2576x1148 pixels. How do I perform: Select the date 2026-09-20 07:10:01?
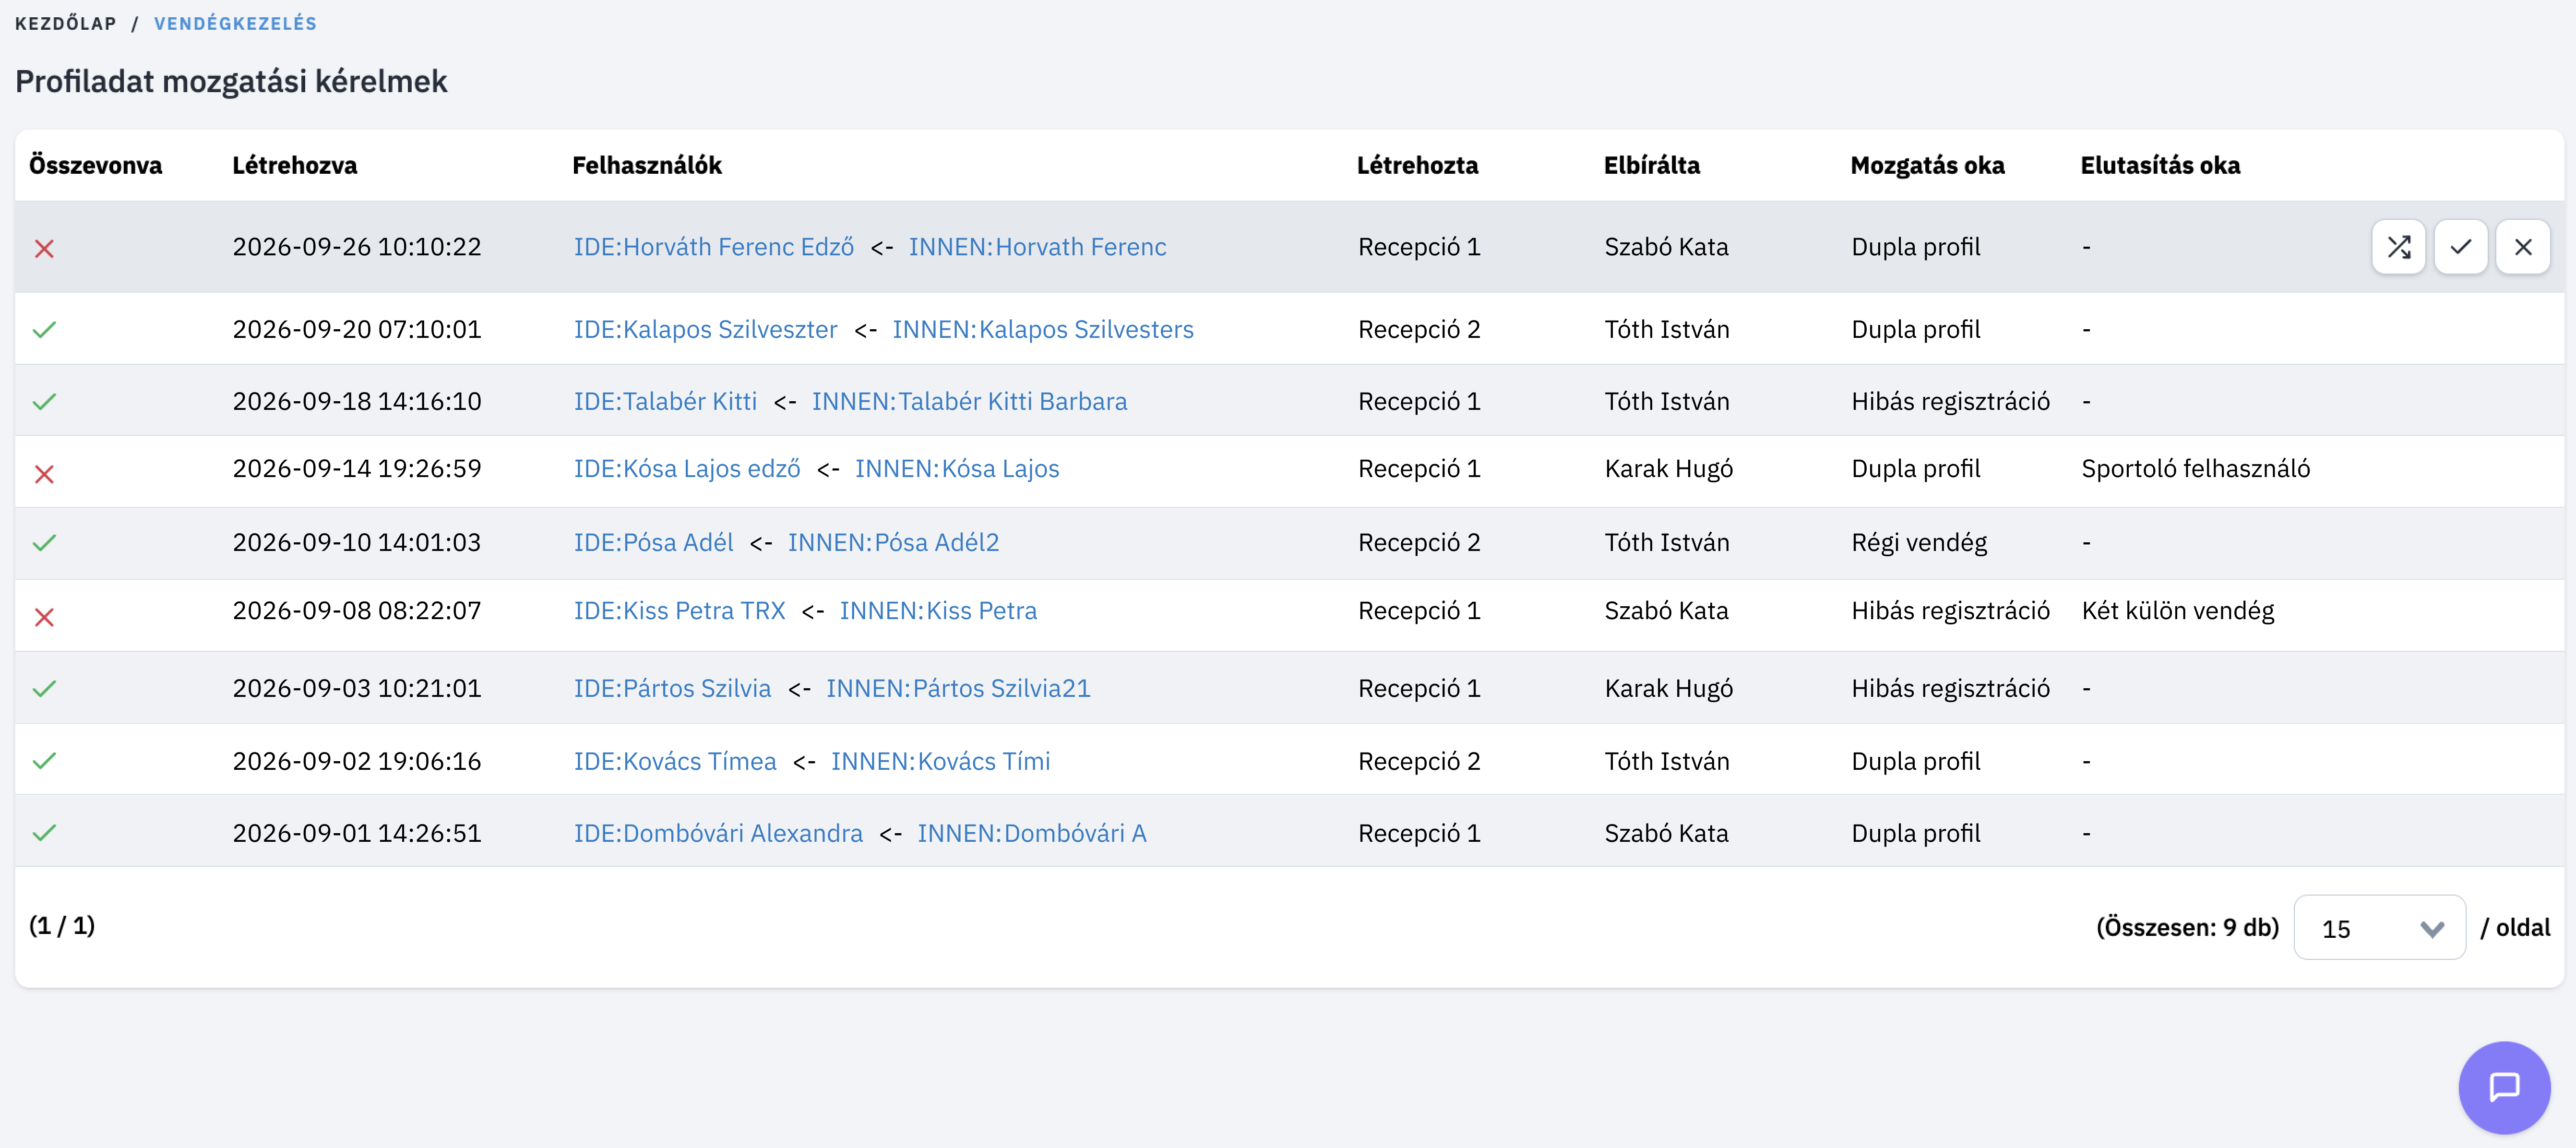coord(357,329)
